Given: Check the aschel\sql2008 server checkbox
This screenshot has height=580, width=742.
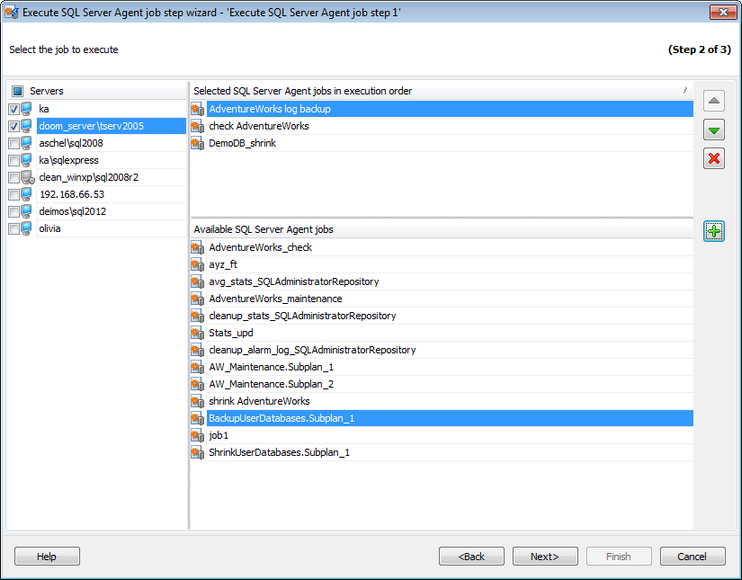Looking at the screenshot, I should click(14, 143).
